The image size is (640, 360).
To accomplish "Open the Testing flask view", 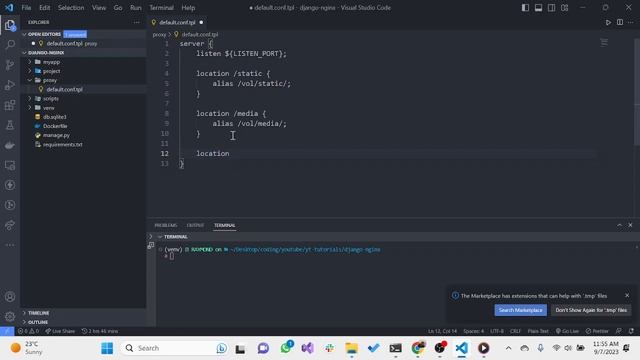I will point(10,125).
